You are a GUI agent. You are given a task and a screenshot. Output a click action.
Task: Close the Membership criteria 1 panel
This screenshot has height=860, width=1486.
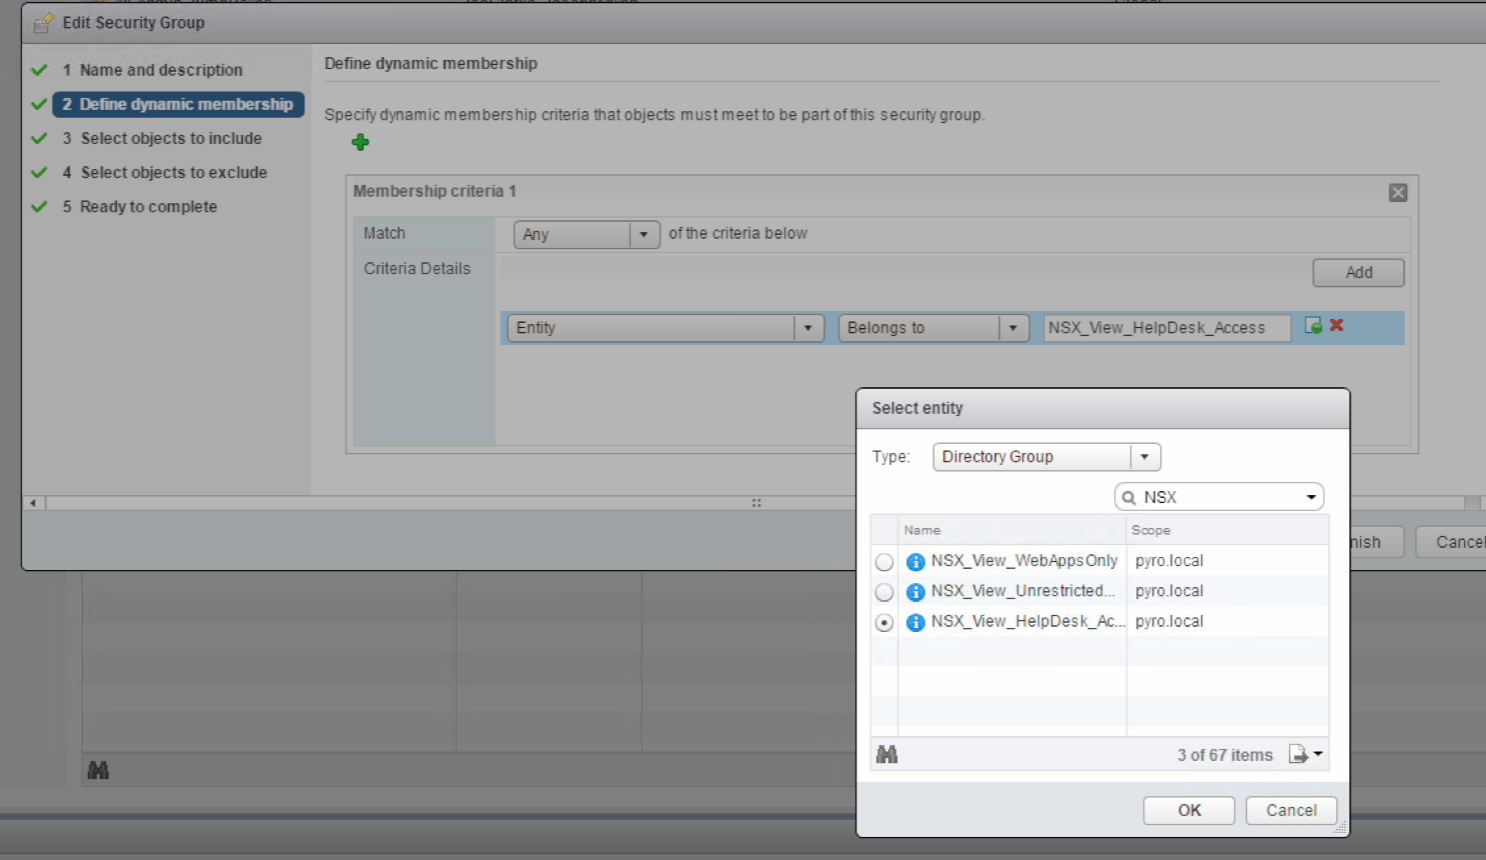[x=1397, y=193]
